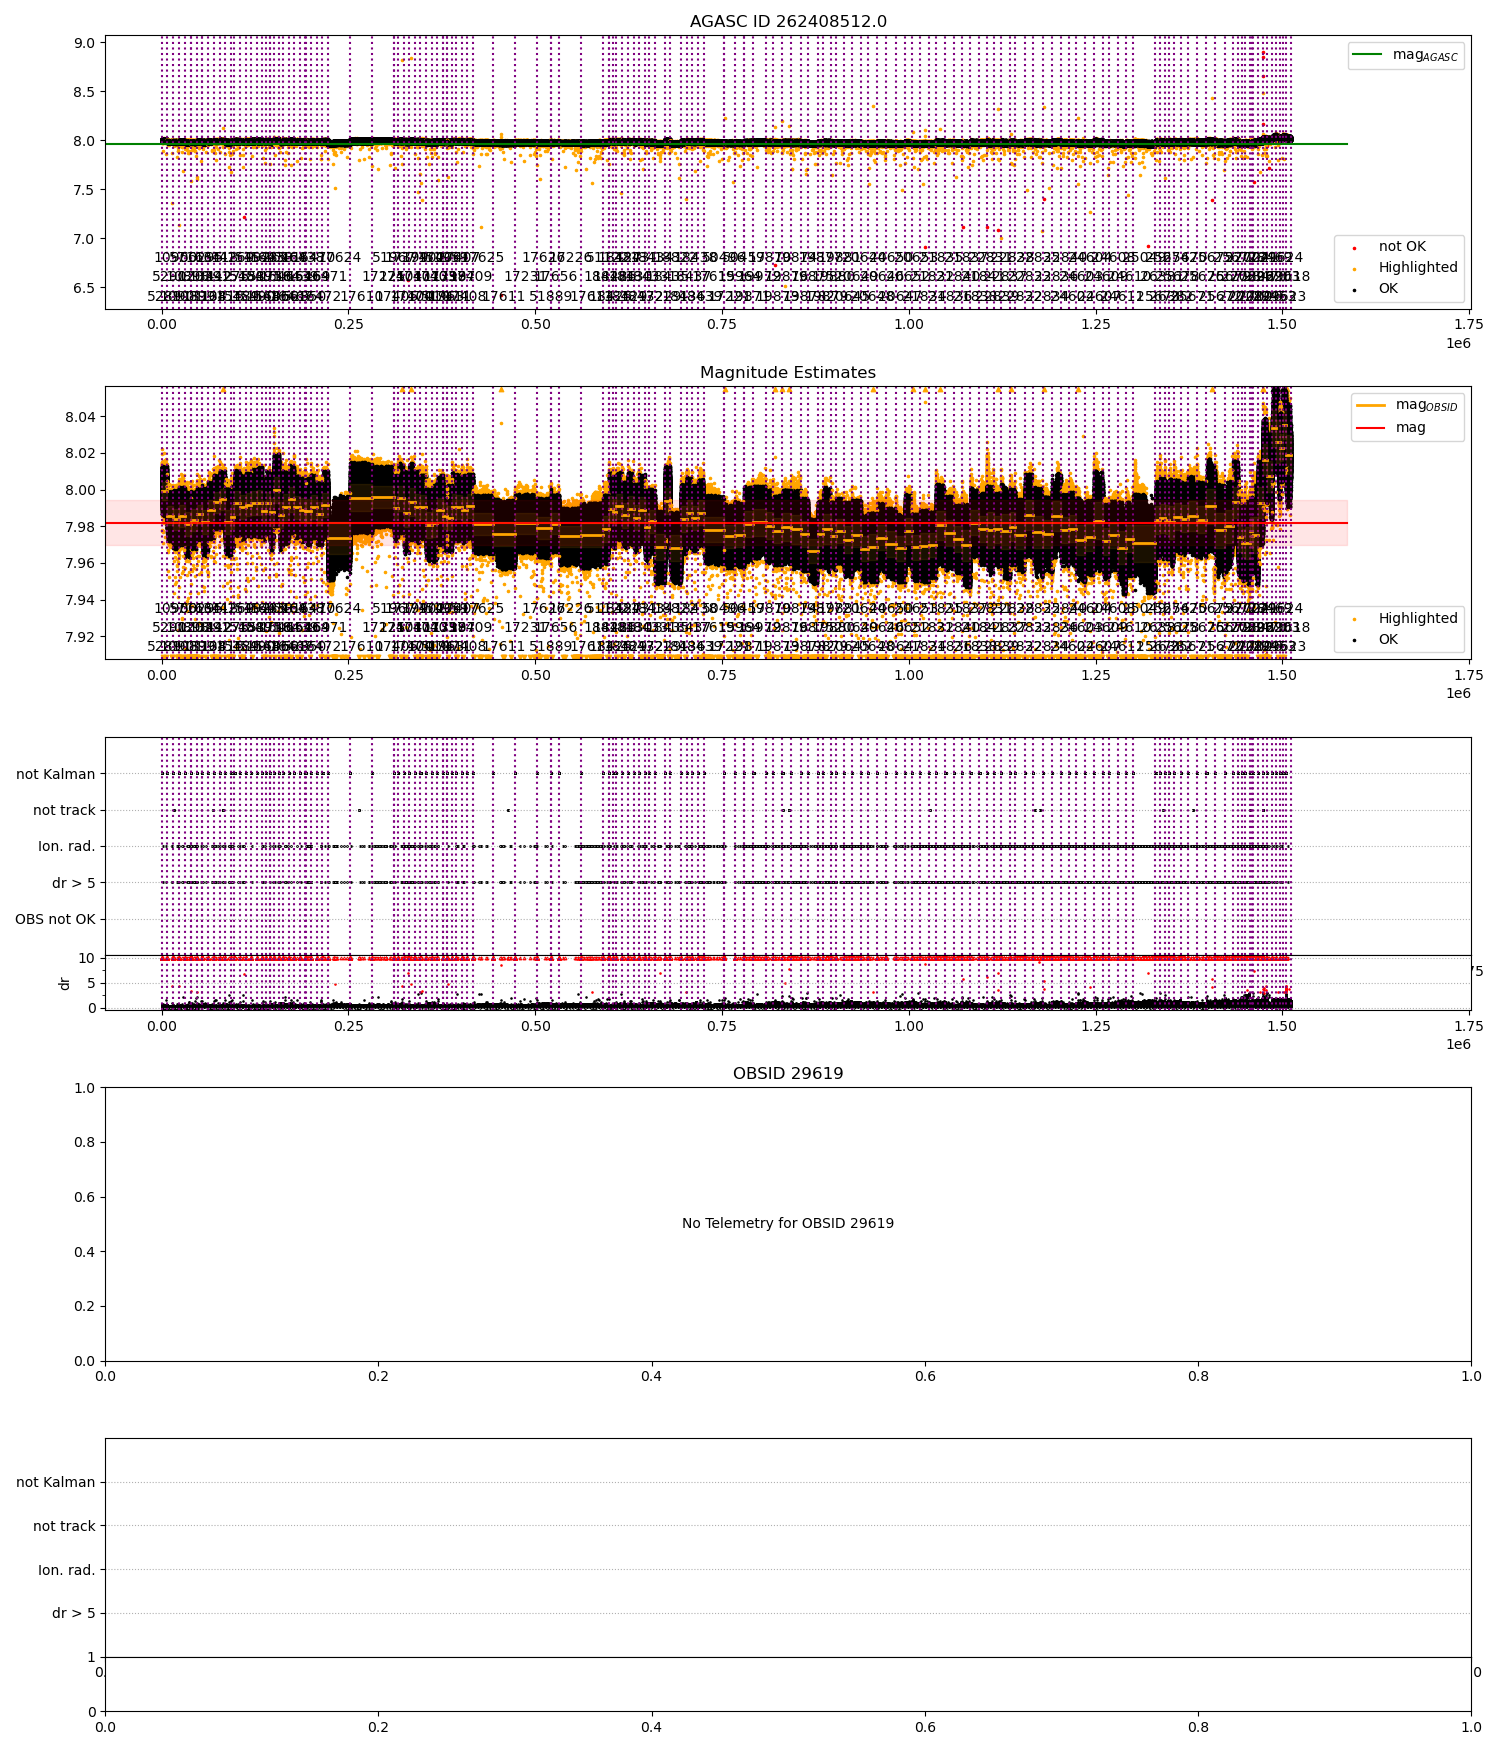1500x1750 pixels.
Task: Click the '7.94' y-axis tick label
Action: coord(81,601)
